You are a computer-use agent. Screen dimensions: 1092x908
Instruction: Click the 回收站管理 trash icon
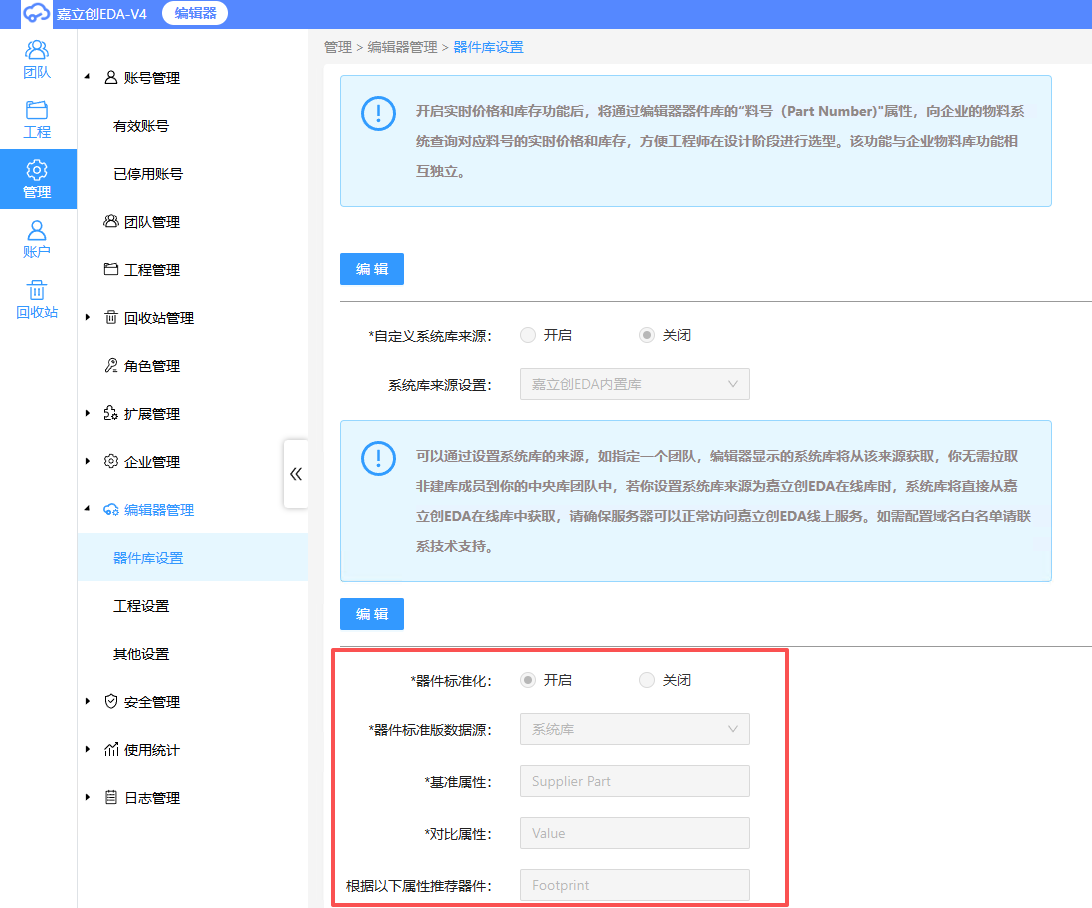coord(111,318)
